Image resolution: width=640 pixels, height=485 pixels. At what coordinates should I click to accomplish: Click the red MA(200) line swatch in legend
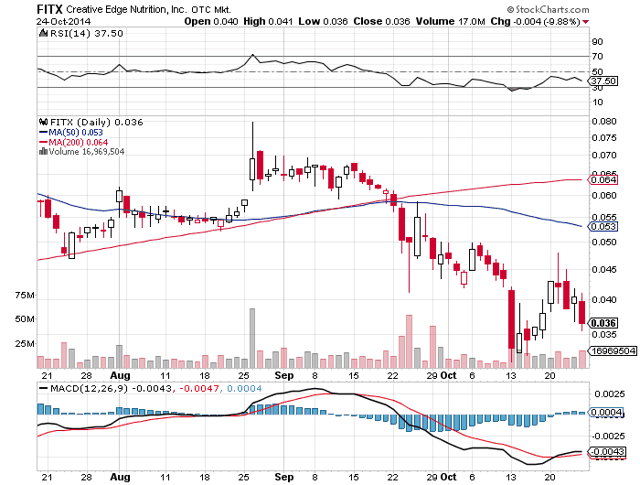point(43,142)
